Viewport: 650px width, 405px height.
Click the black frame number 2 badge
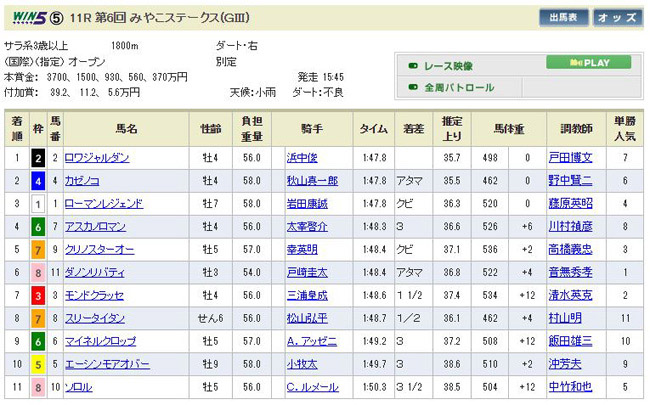tap(37, 158)
